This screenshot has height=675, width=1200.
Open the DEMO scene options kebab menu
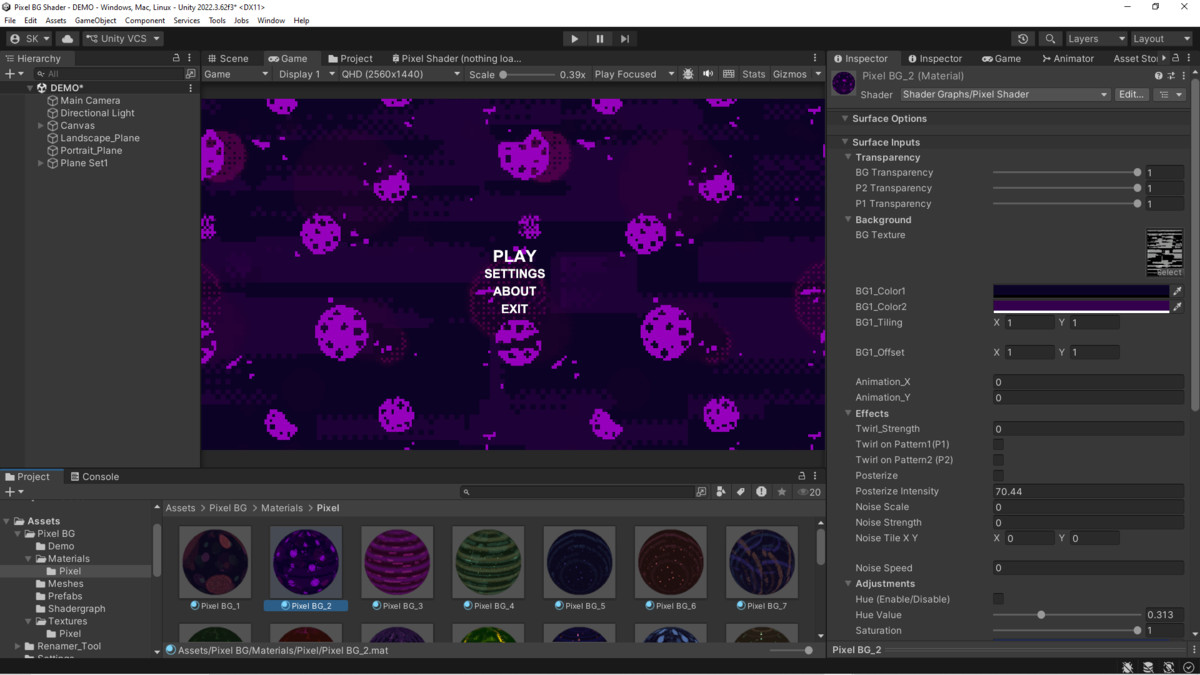(x=190, y=88)
